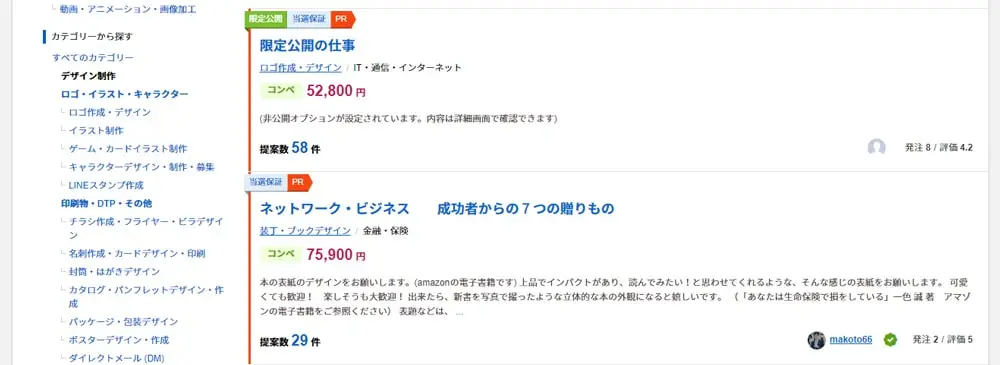This screenshot has height=365, width=1000.
Task: Open makoto66 user profile link
Action: 851,339
